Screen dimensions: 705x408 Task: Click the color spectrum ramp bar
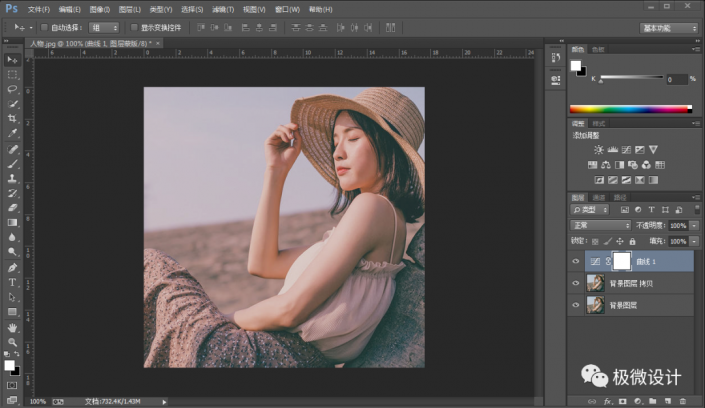point(630,108)
